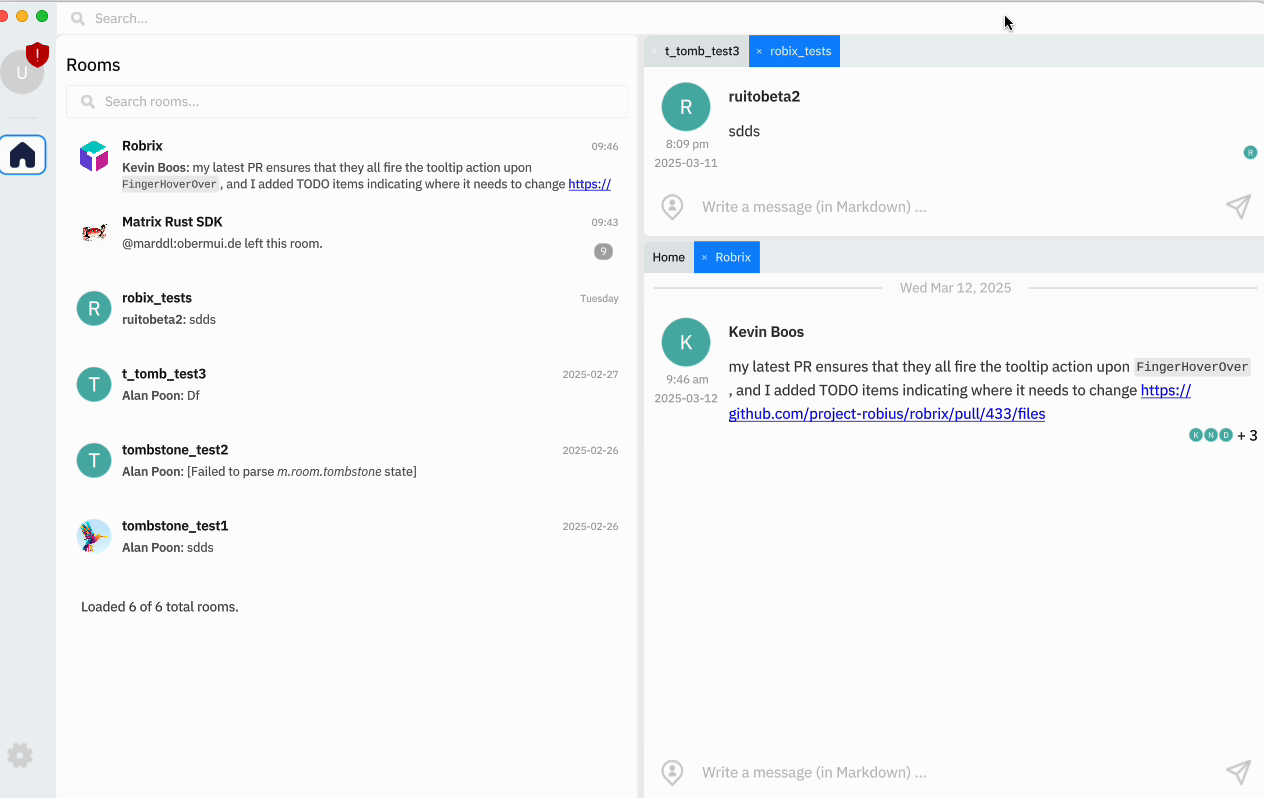Click the tombstone_test2 room T avatar
The image size is (1264, 798).
[x=94, y=460]
